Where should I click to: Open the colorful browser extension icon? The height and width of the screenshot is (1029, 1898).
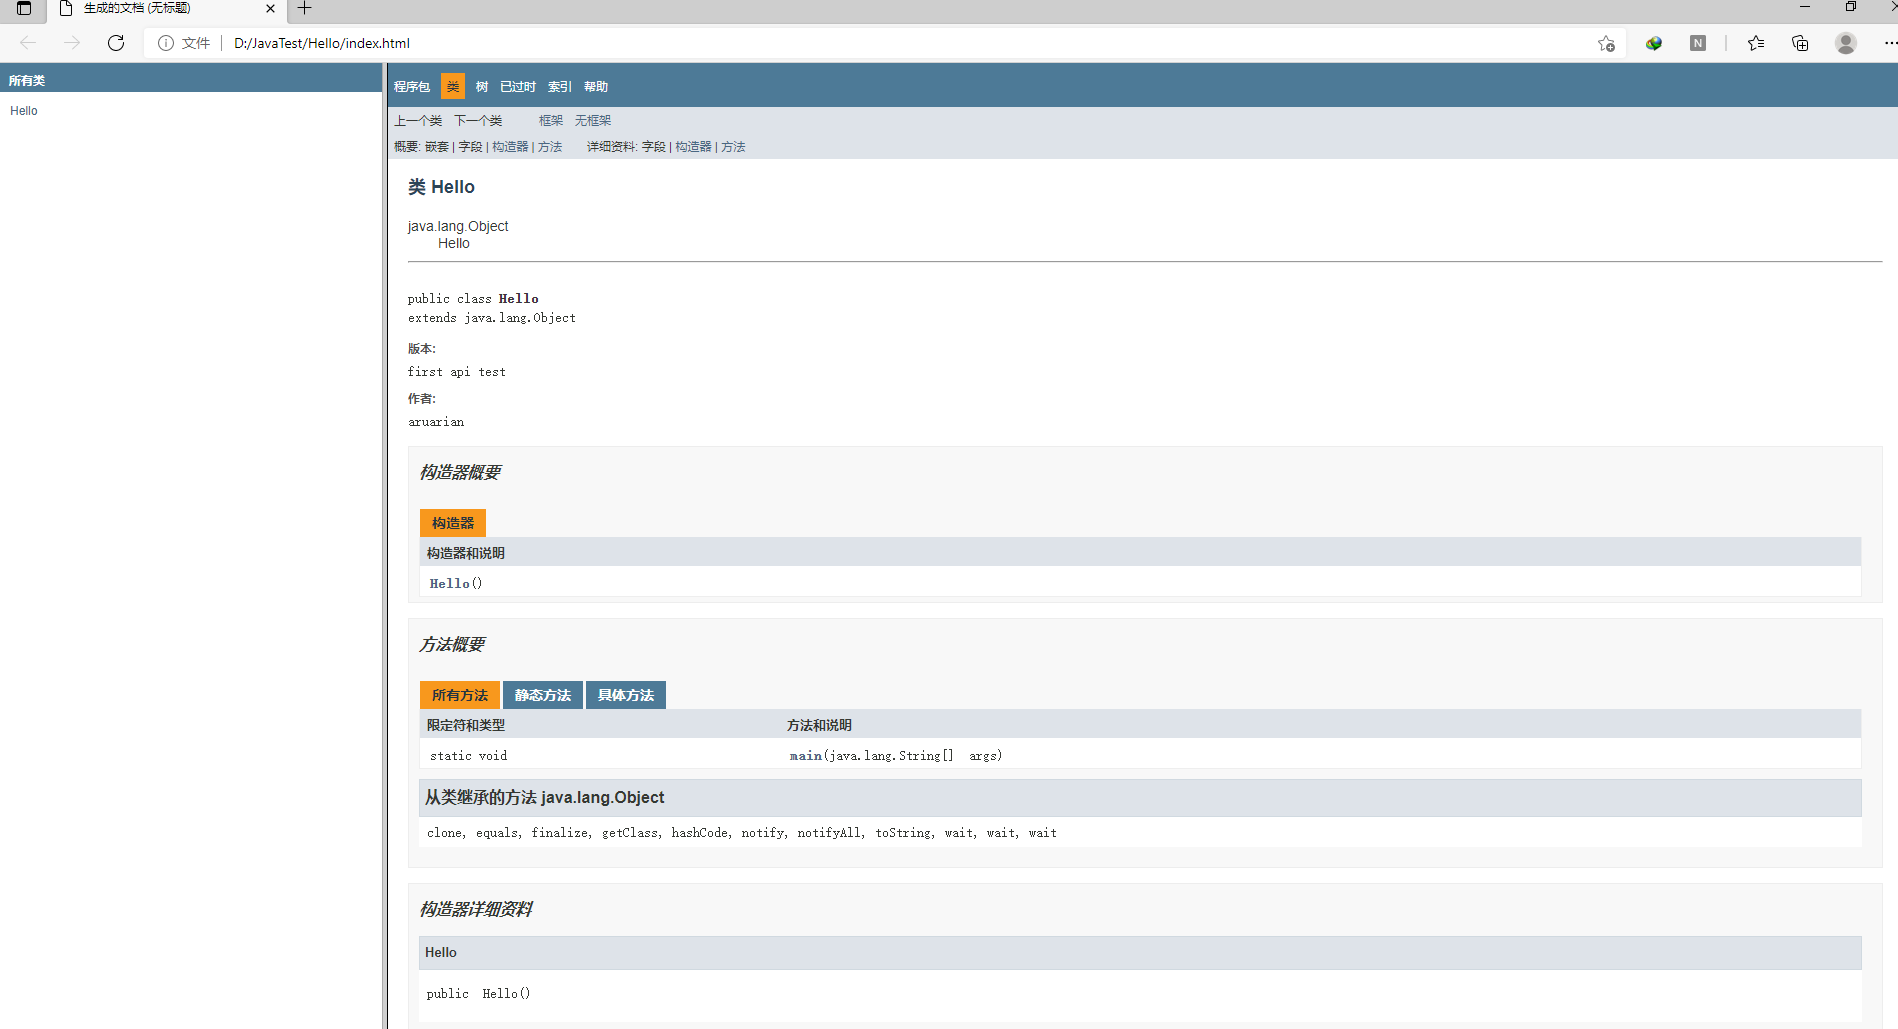point(1654,43)
